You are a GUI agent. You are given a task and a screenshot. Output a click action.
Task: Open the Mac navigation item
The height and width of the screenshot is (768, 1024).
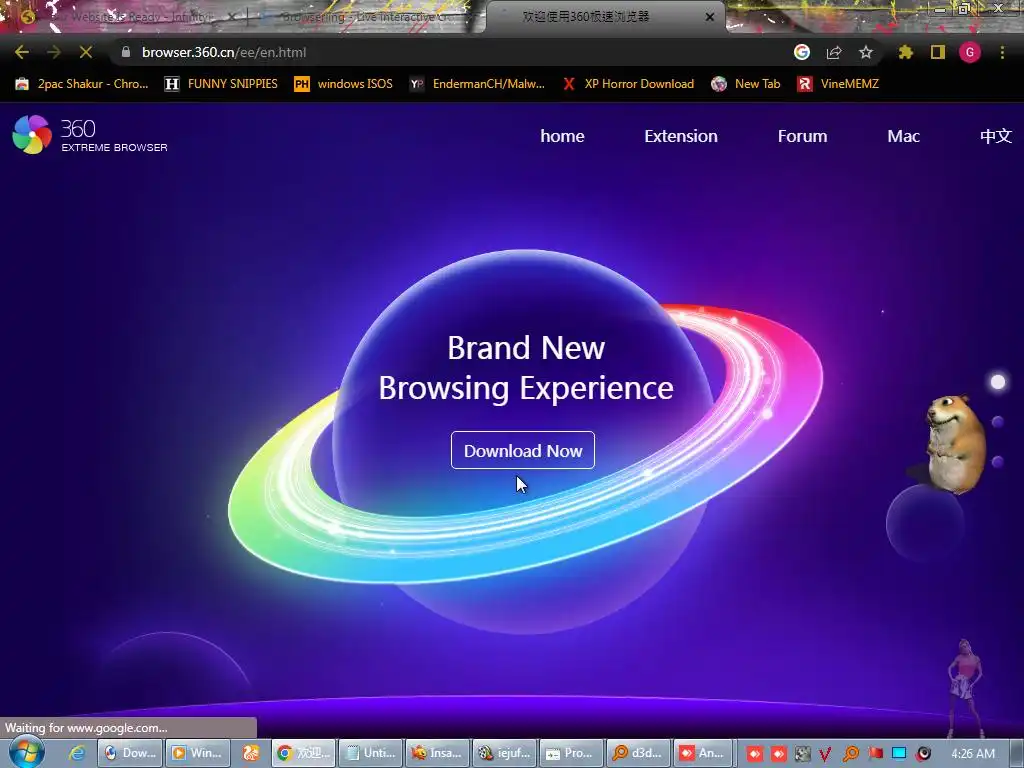(903, 136)
